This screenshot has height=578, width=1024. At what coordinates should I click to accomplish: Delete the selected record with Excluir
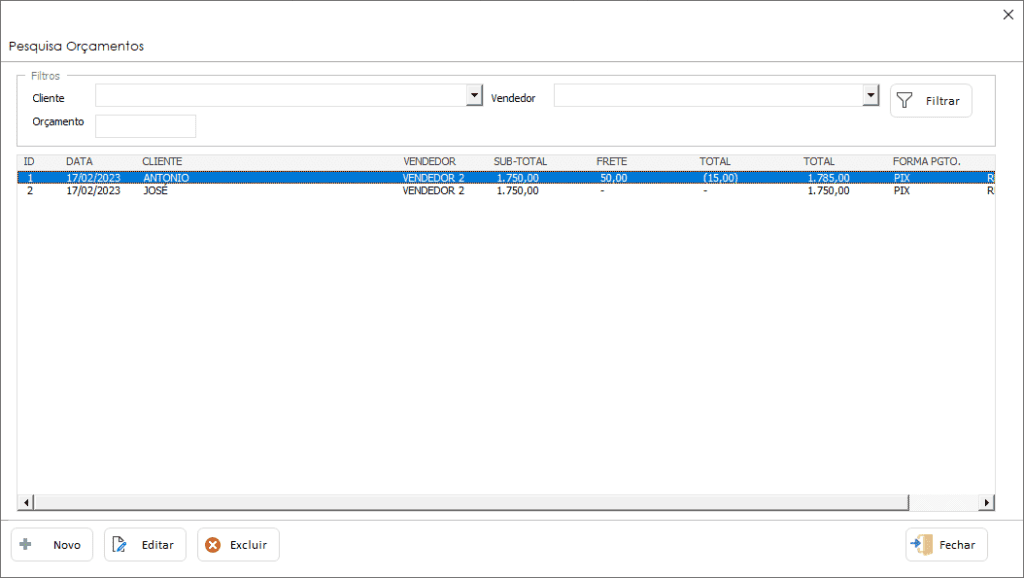point(238,544)
